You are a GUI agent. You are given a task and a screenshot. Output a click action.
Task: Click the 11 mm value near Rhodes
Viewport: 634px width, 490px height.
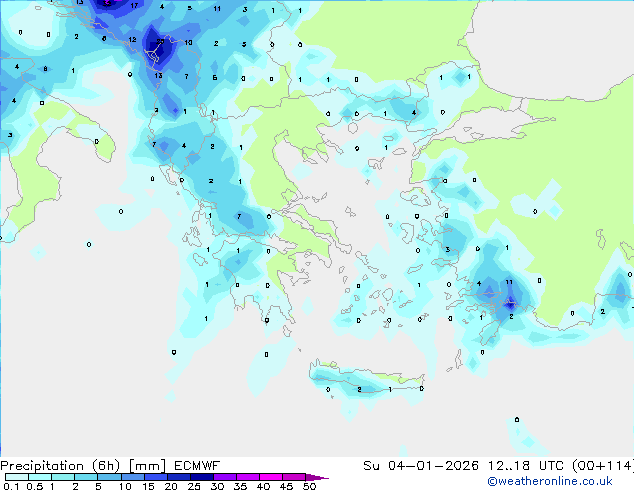point(509,283)
